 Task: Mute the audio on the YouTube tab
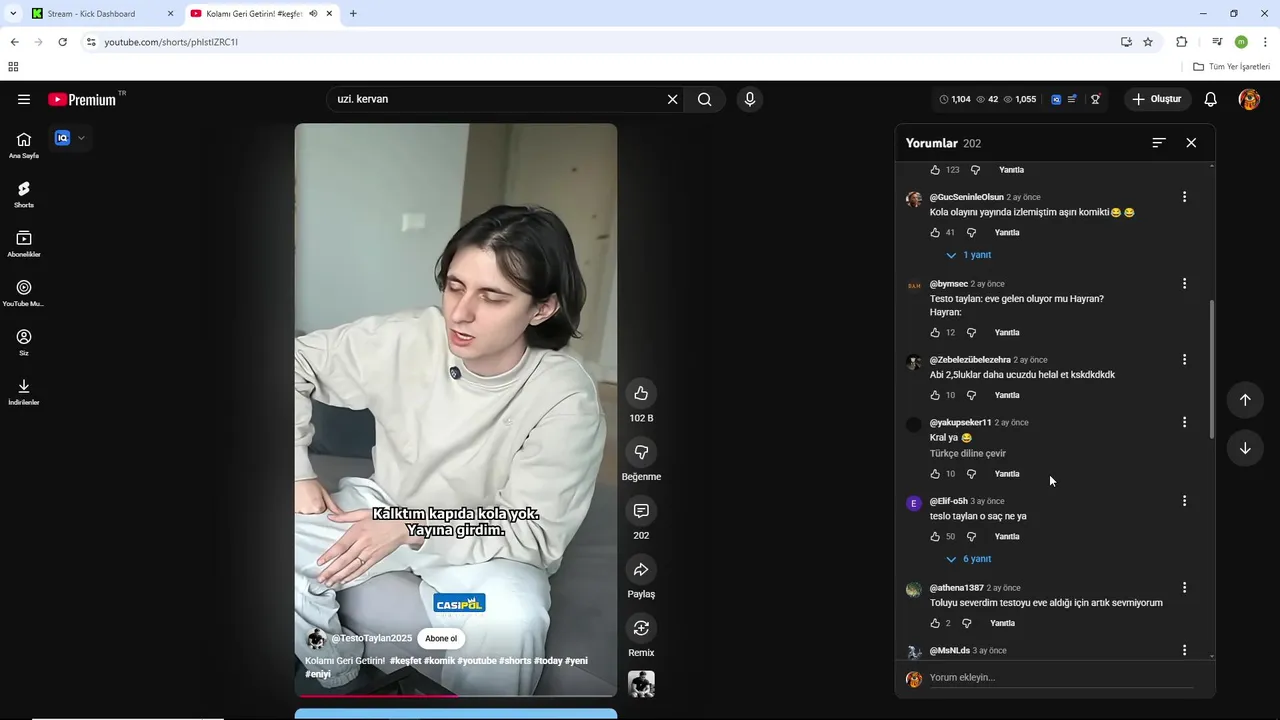tap(313, 14)
